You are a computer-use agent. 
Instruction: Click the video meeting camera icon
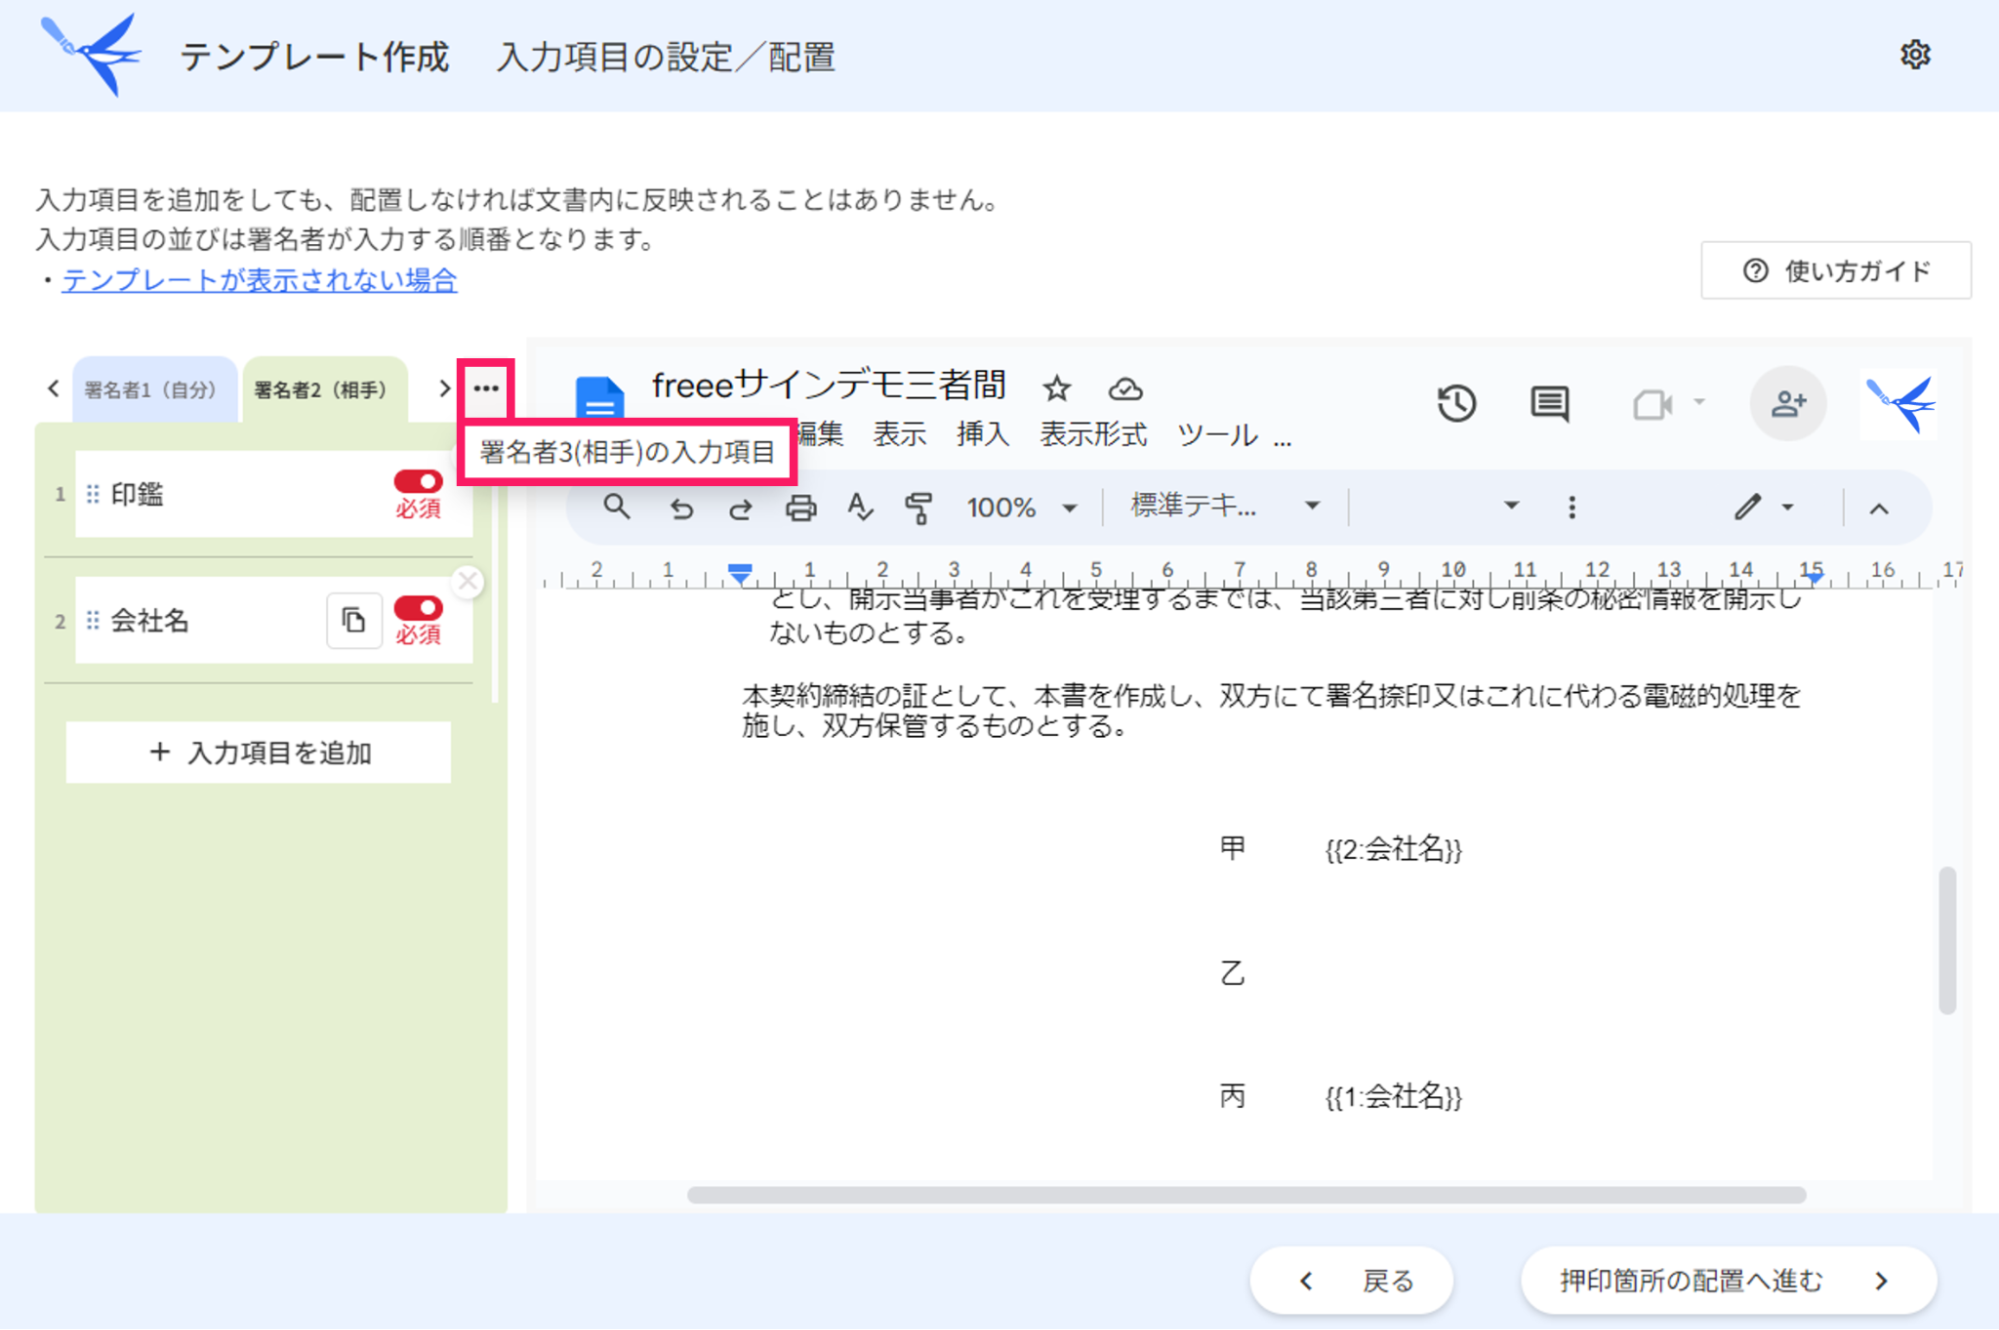(x=1652, y=404)
